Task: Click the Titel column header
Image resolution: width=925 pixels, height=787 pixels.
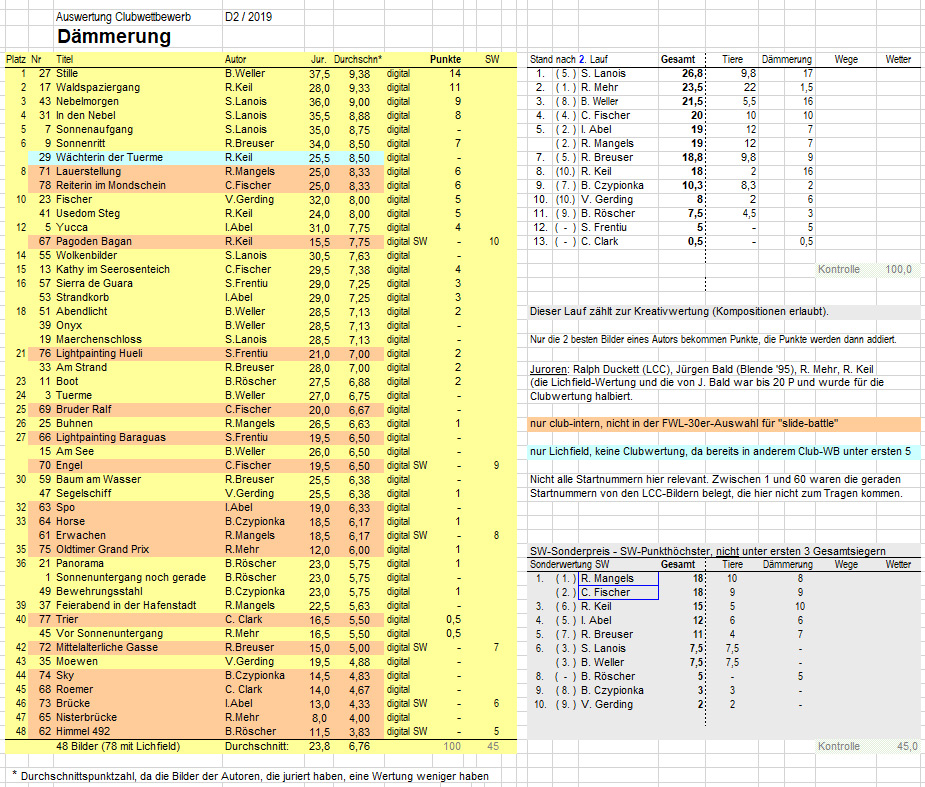Action: click(65, 60)
